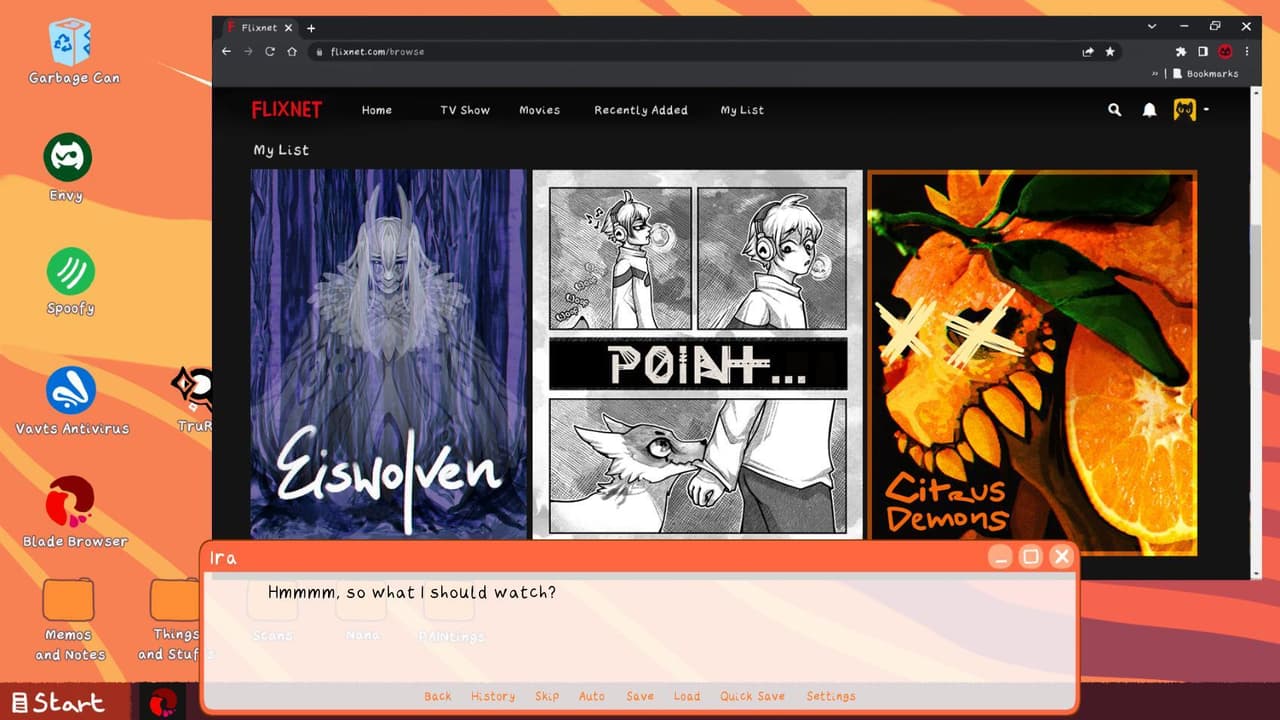Reload the Flixnet page
The height and width of the screenshot is (720, 1280).
[270, 51]
